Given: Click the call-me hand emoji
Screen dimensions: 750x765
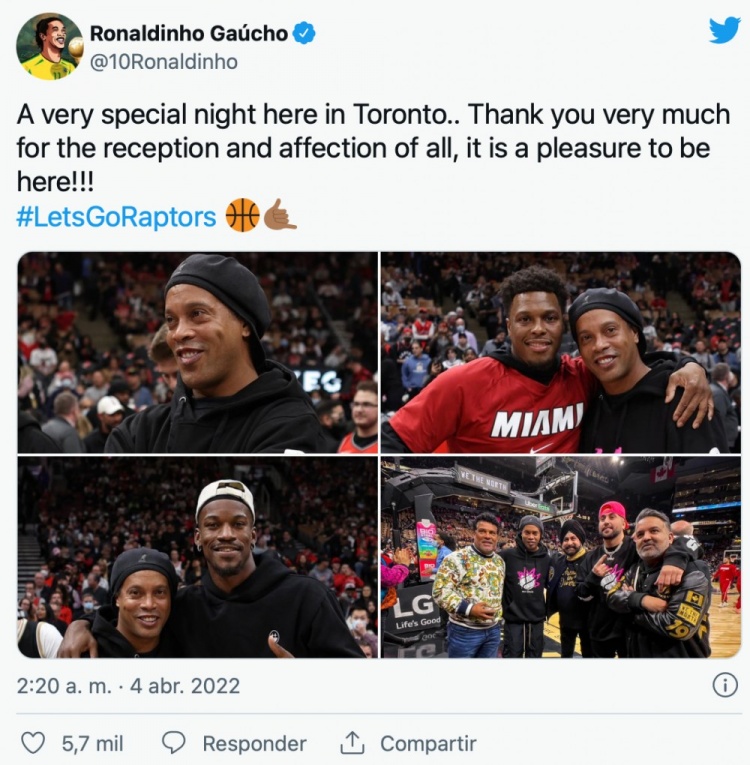Looking at the screenshot, I should (x=280, y=215).
